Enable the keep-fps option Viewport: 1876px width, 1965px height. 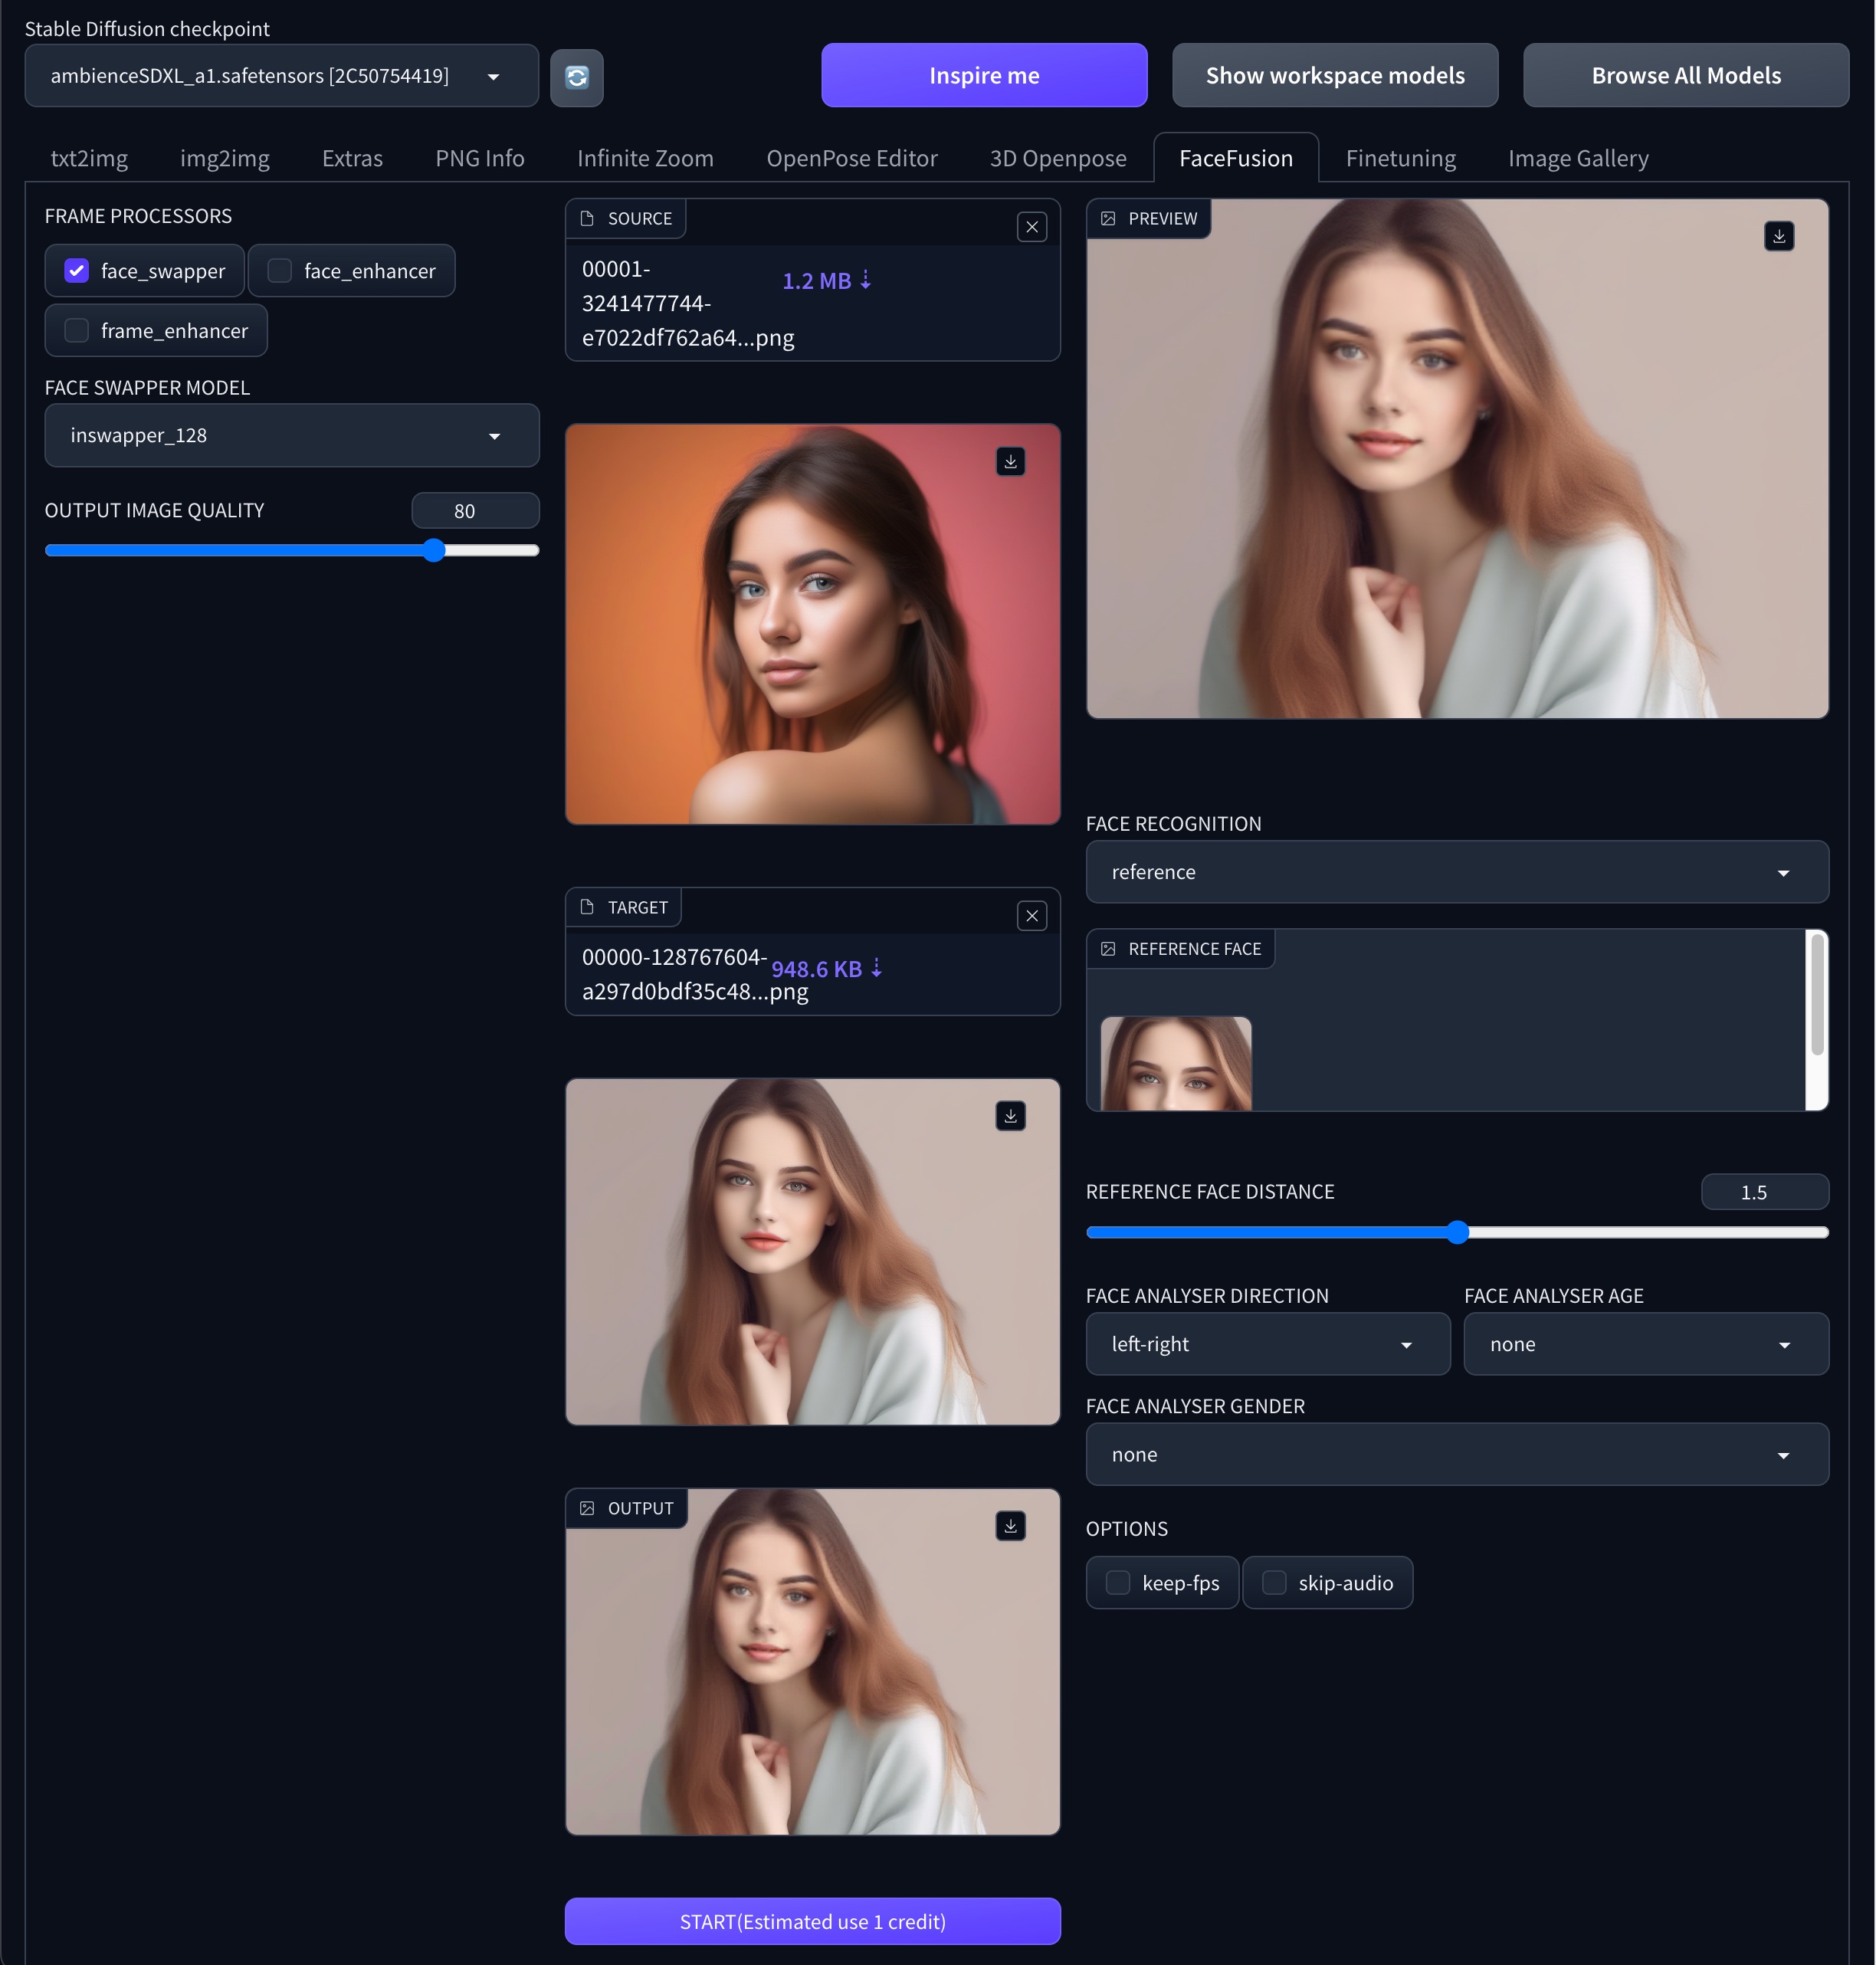pyautogui.click(x=1118, y=1583)
